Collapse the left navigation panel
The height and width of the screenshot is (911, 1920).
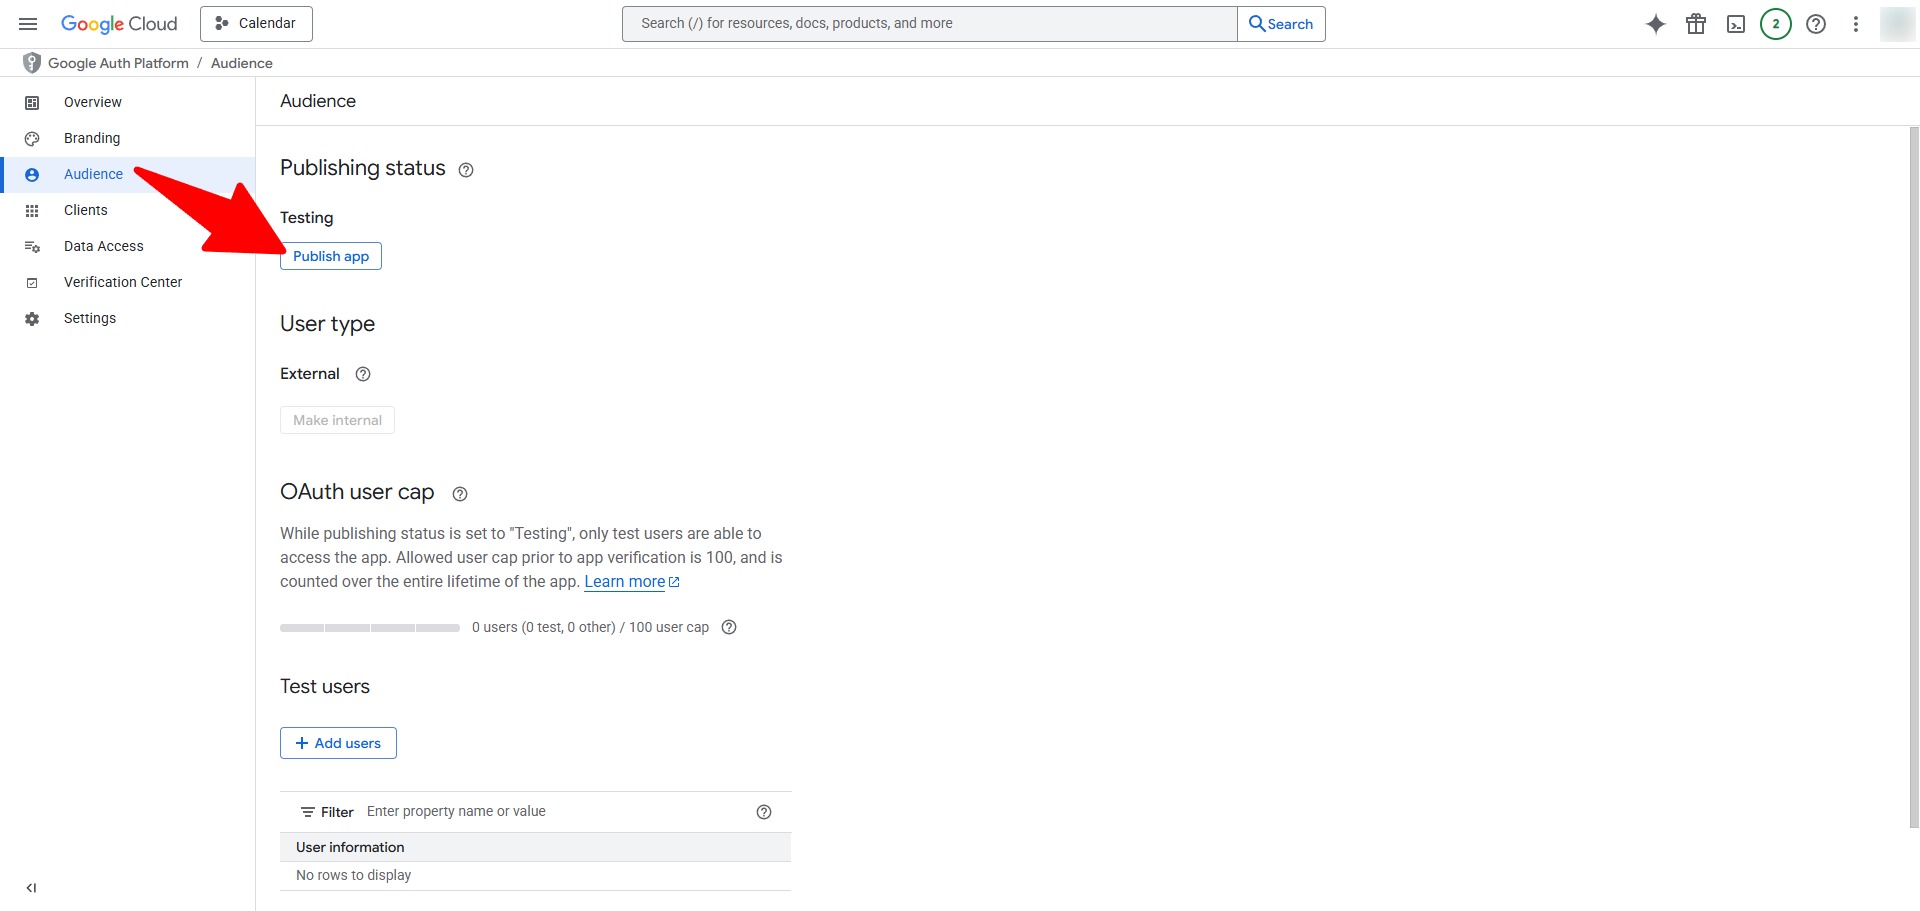click(x=32, y=888)
